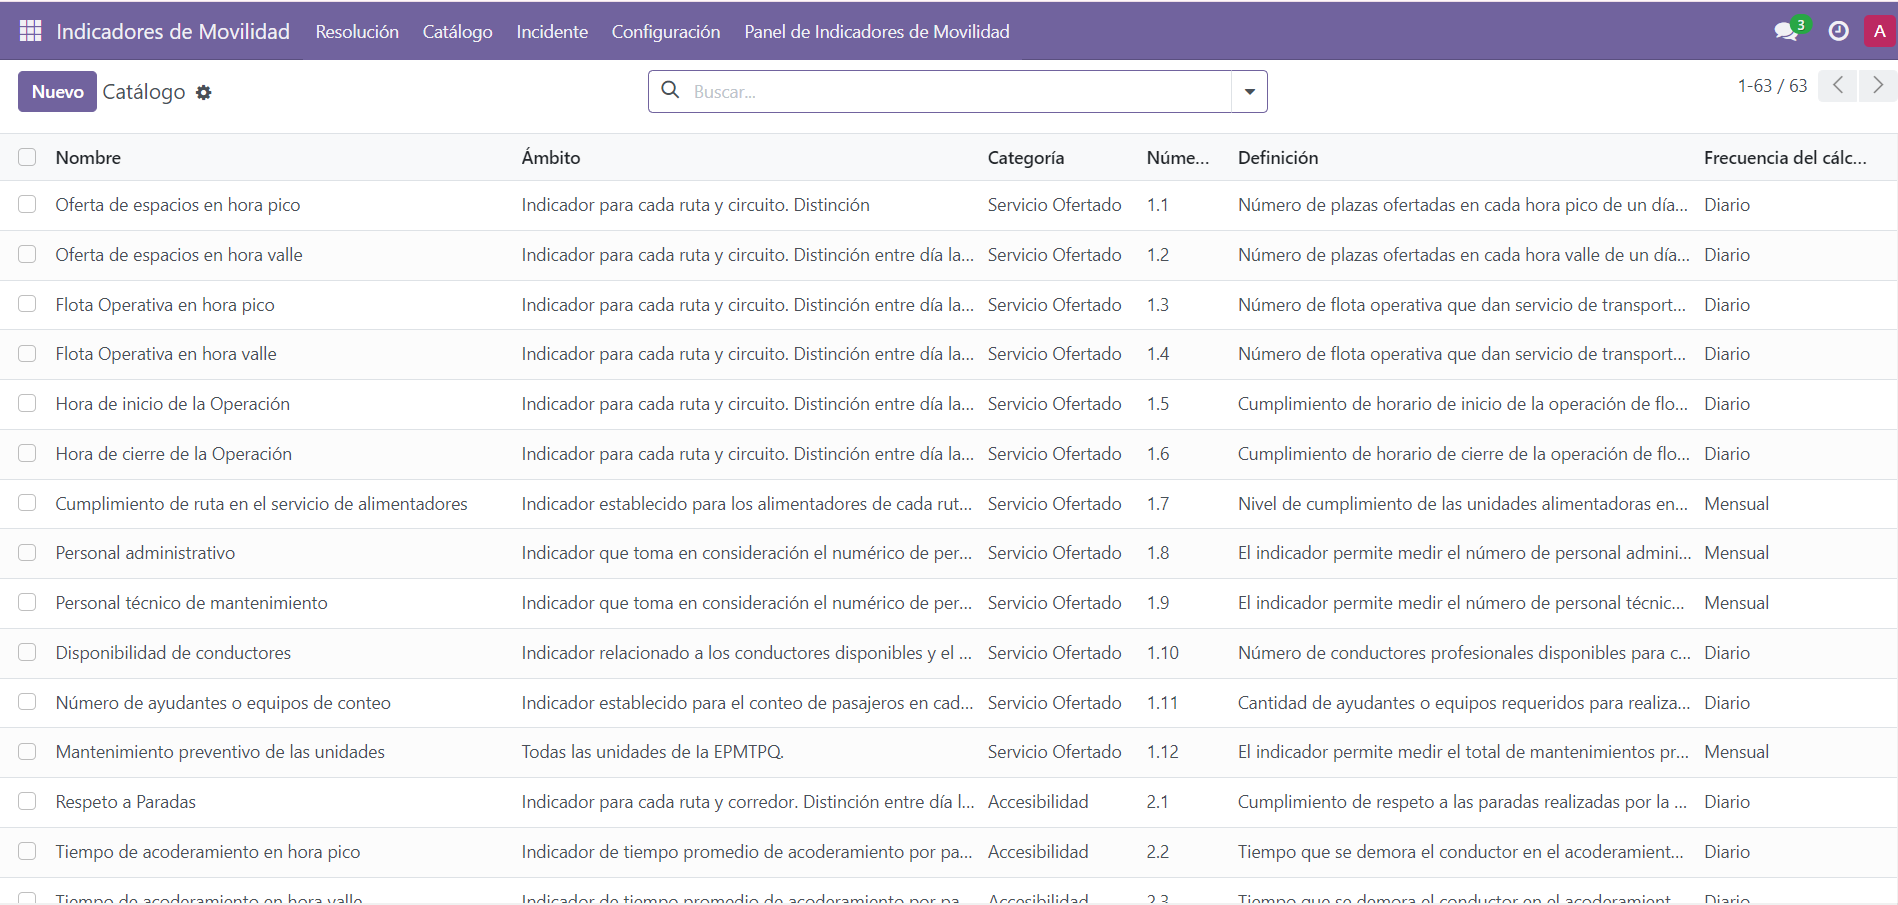
Task: Check the Respeto a Paradas row
Action: click(x=27, y=801)
